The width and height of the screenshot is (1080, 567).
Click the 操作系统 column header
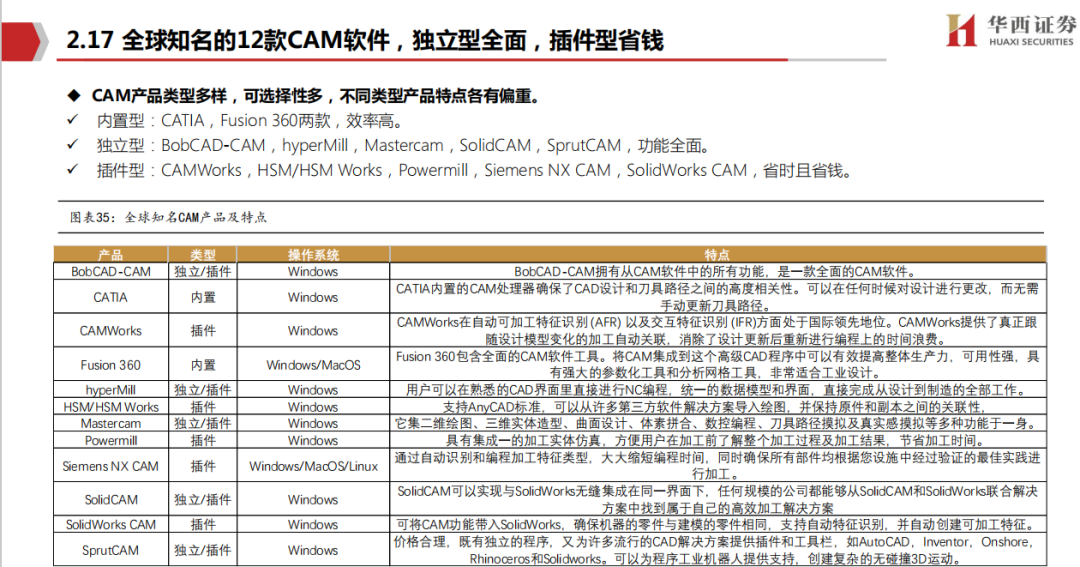313,254
